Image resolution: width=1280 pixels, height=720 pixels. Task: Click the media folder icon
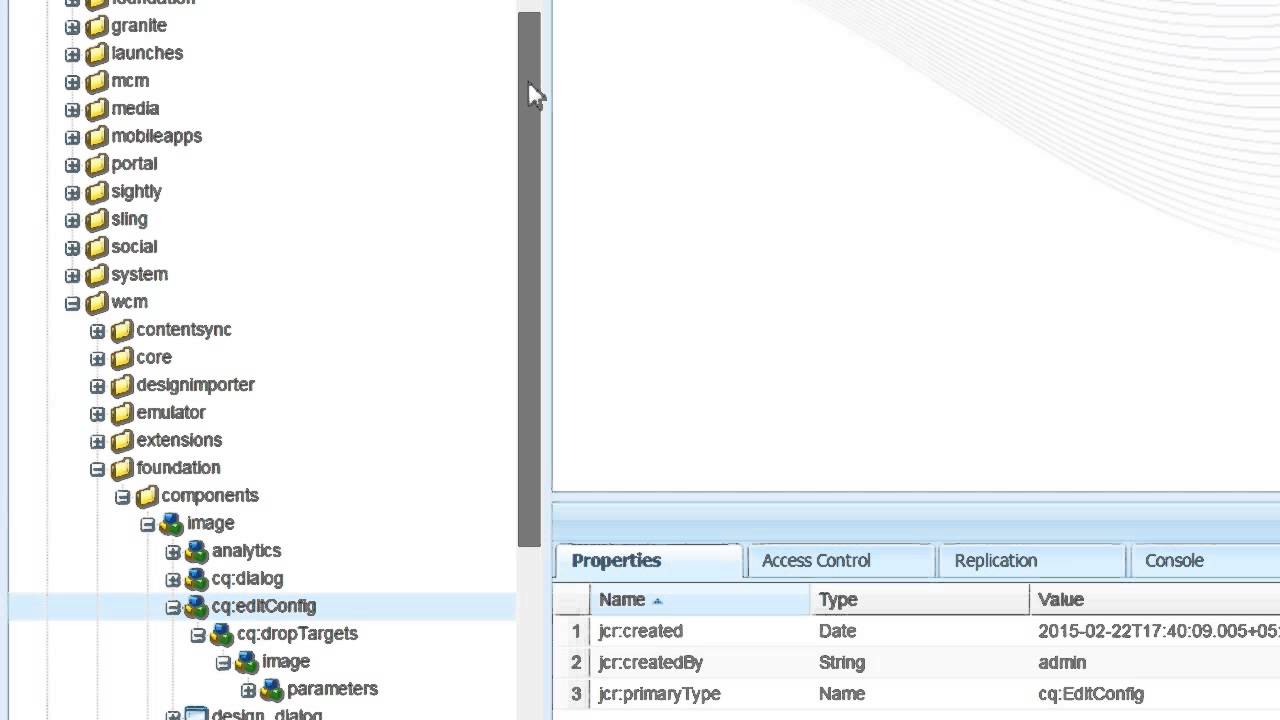[x=97, y=109]
